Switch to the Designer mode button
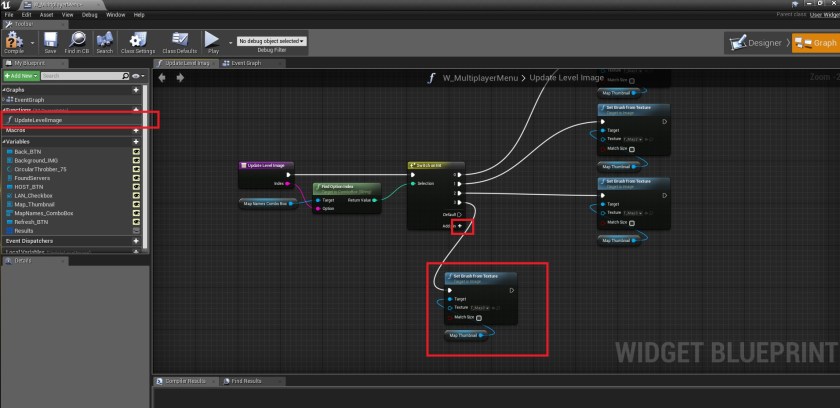Screen dimensions: 840x408 tap(757, 43)
